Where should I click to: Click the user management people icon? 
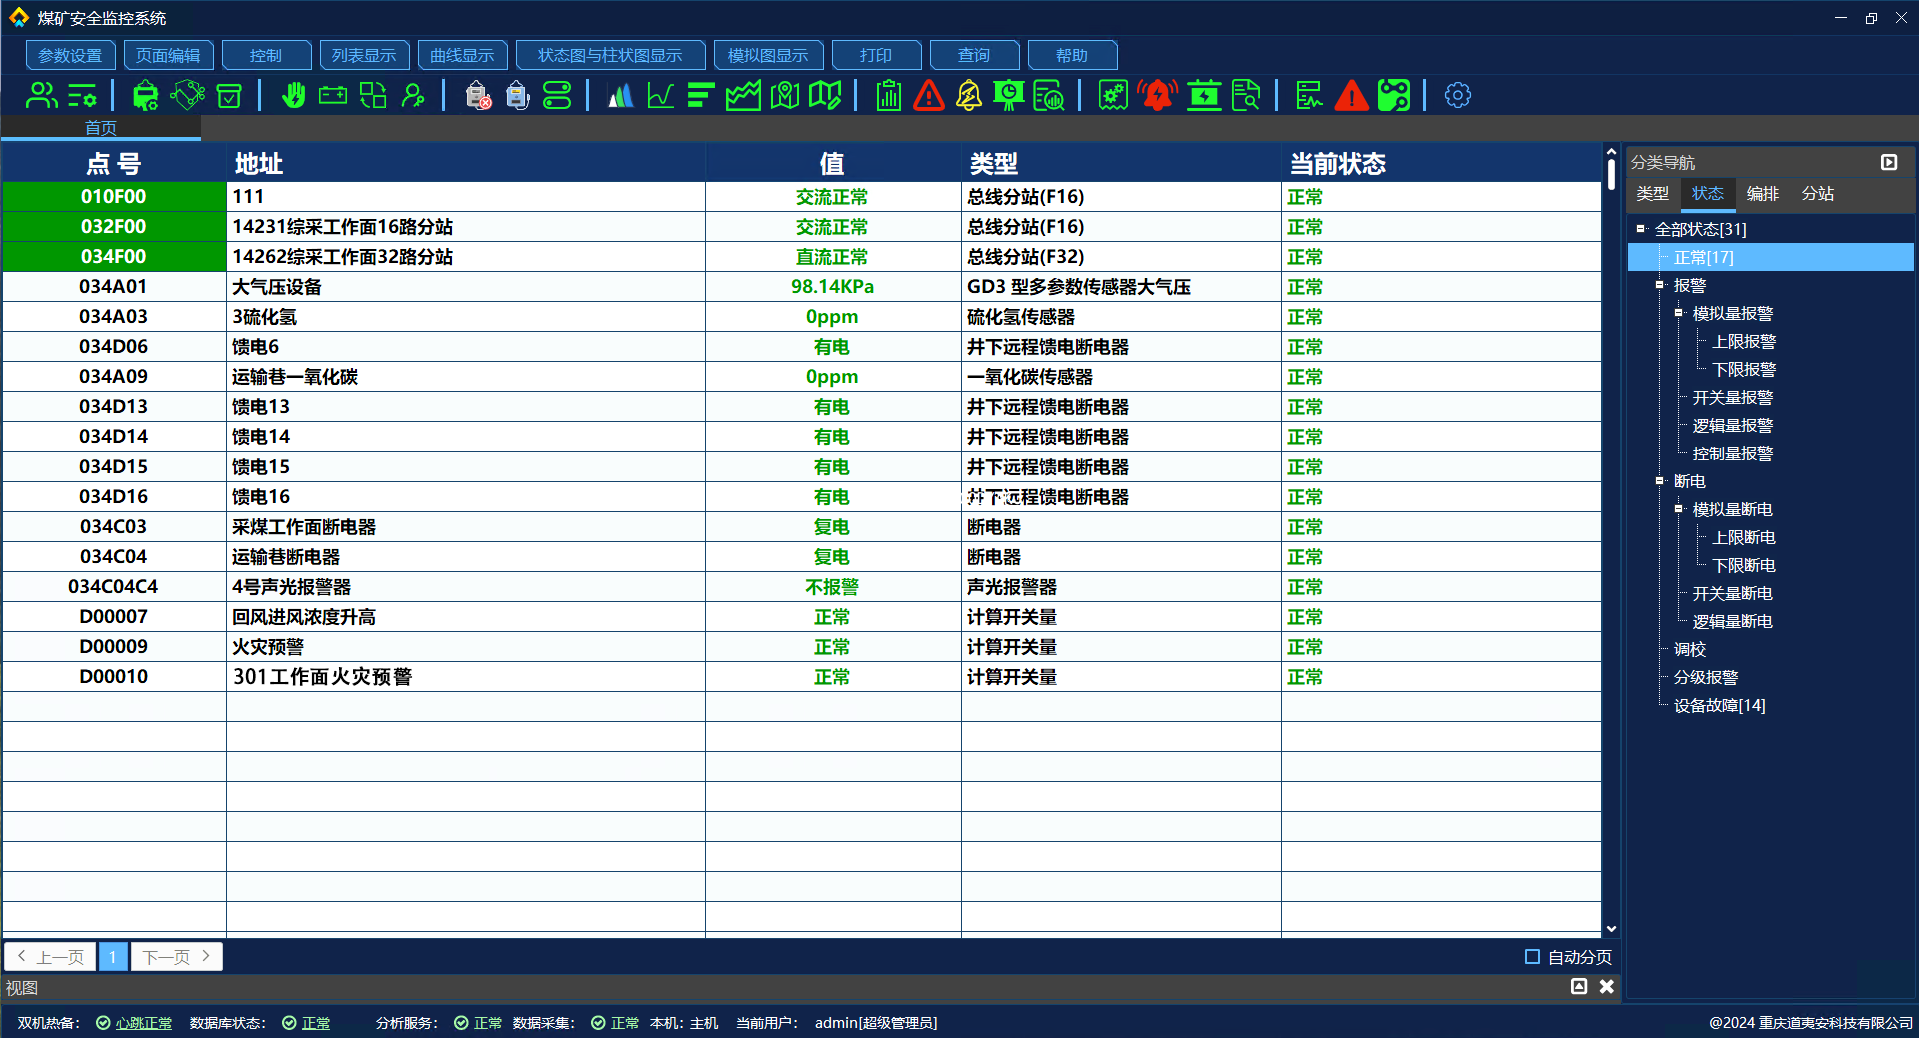(x=41, y=96)
